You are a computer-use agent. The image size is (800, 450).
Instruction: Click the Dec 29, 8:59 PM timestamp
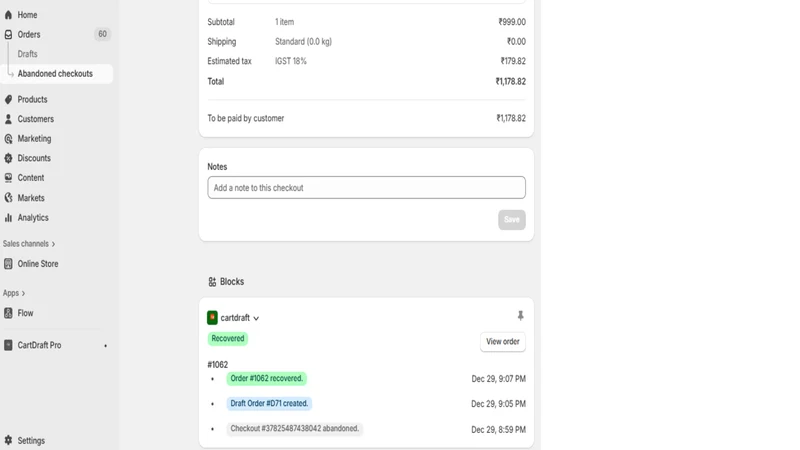[498, 430]
